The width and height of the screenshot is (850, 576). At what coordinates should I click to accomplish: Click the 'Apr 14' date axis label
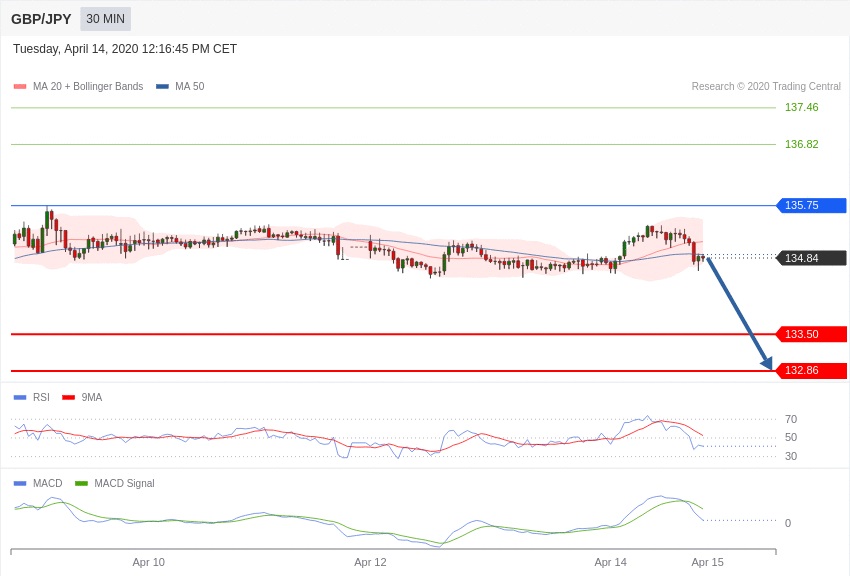(610, 562)
